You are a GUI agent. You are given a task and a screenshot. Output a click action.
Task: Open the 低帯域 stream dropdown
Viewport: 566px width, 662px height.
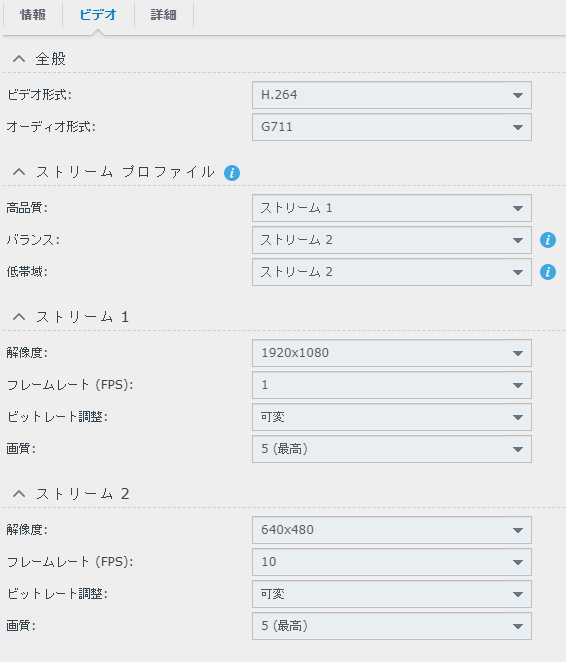pyautogui.click(x=392, y=272)
